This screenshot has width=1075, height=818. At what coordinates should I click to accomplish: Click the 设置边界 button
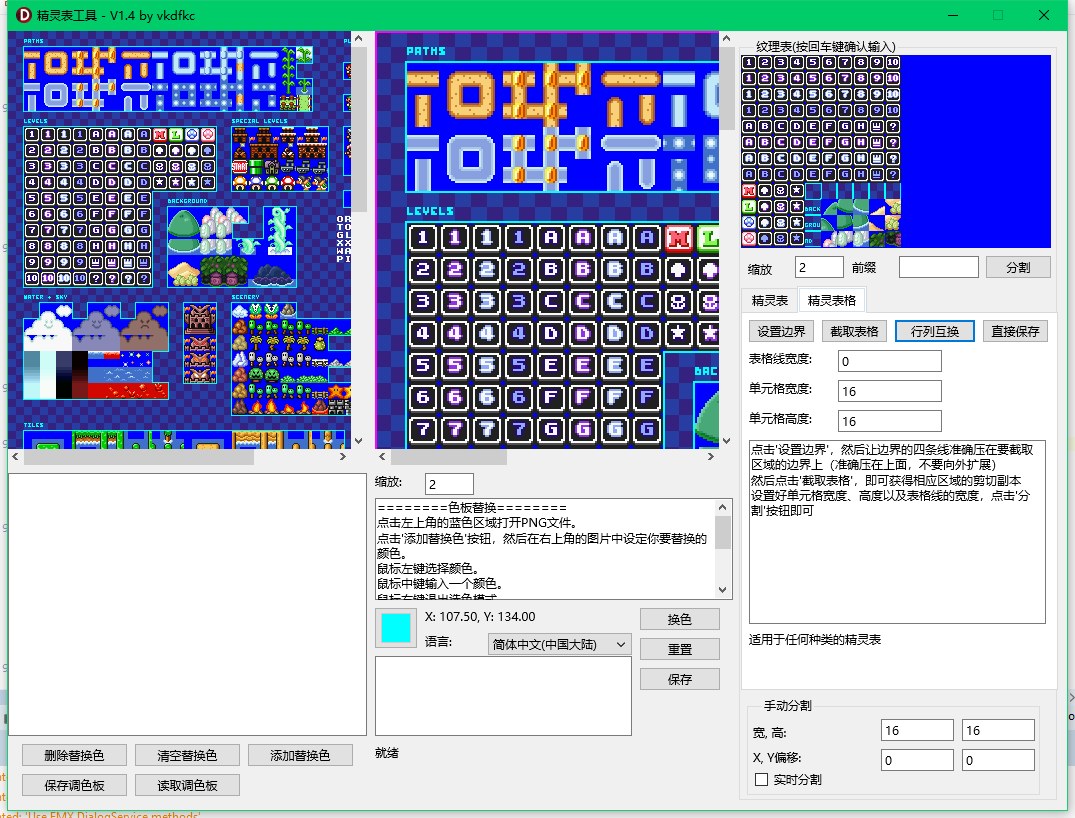781,331
